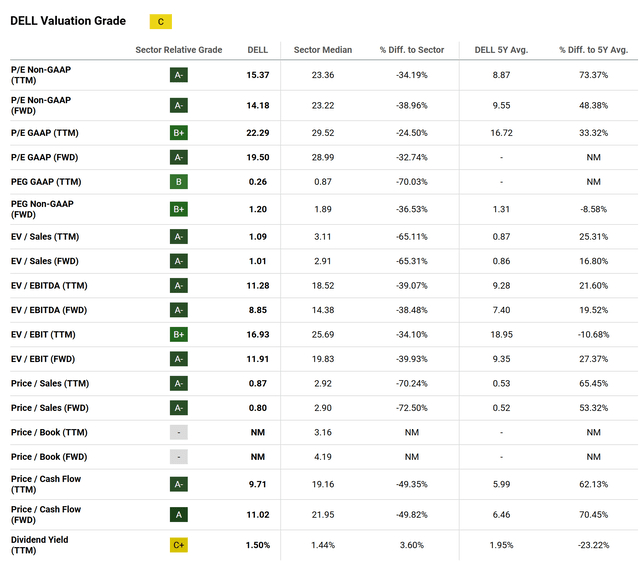Click the yellow C+ badge for Dividend Yield (TTM)

pyautogui.click(x=179, y=545)
